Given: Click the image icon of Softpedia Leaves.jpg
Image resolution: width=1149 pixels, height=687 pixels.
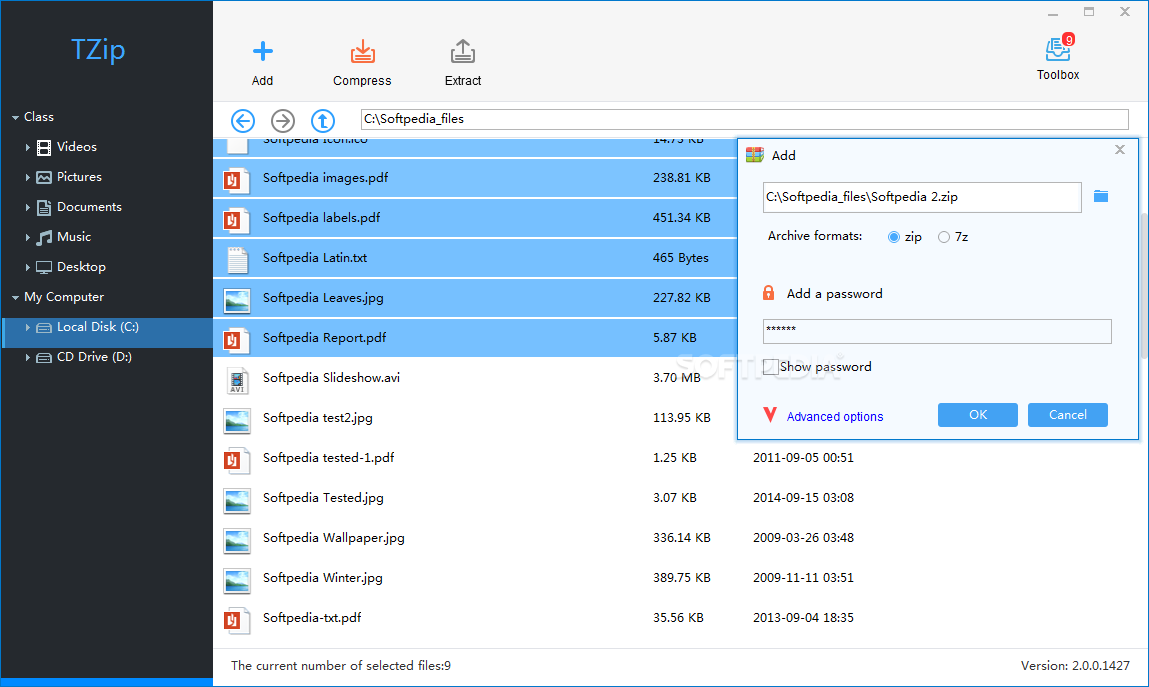Looking at the screenshot, I should point(237,299).
